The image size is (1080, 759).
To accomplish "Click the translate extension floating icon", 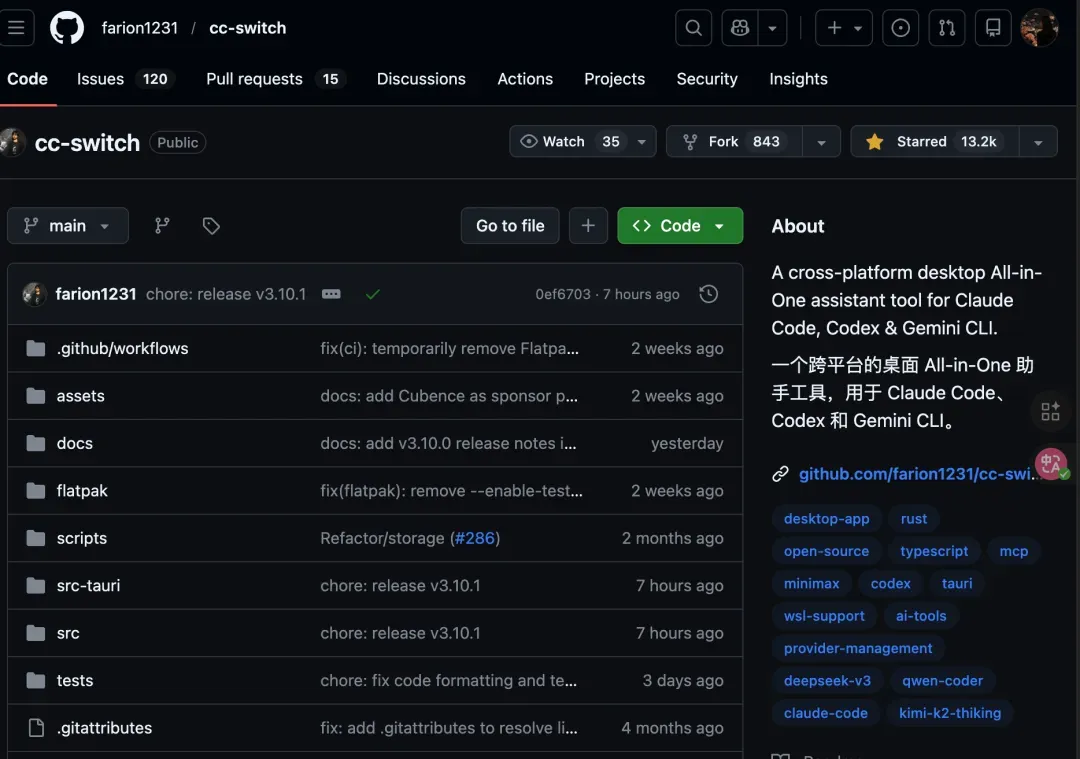I will pos(1051,464).
